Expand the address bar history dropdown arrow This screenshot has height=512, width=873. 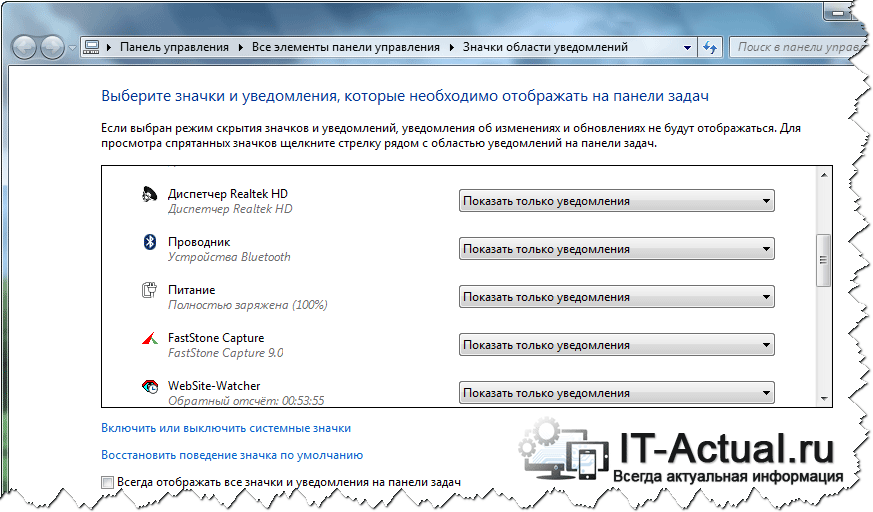coord(687,48)
